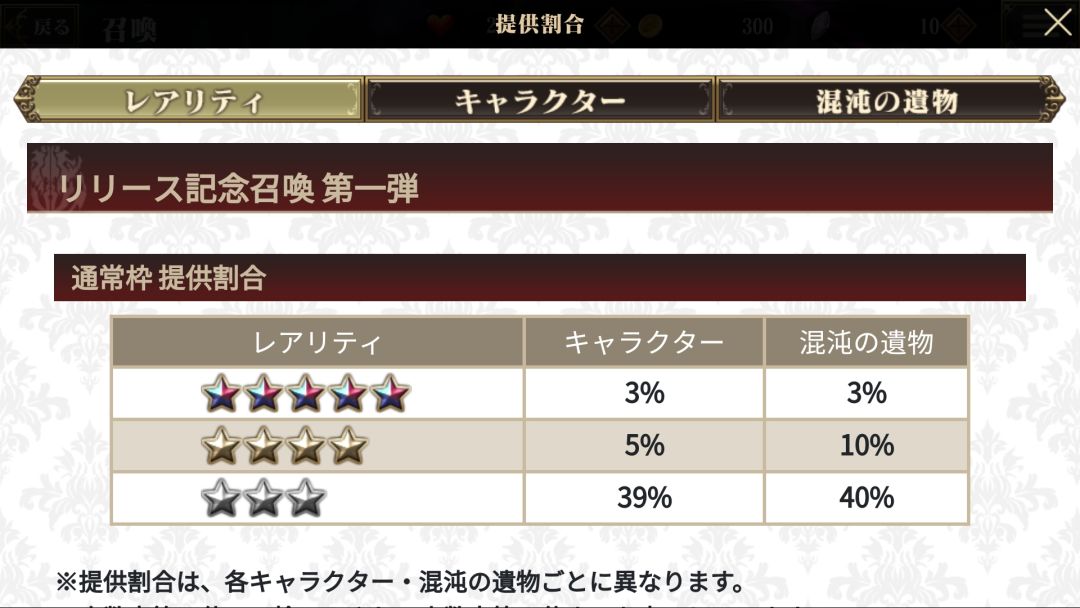Click the リリース記念召喚 第一弾 banner header
Screen dimensions: 1080x608
pos(540,178)
